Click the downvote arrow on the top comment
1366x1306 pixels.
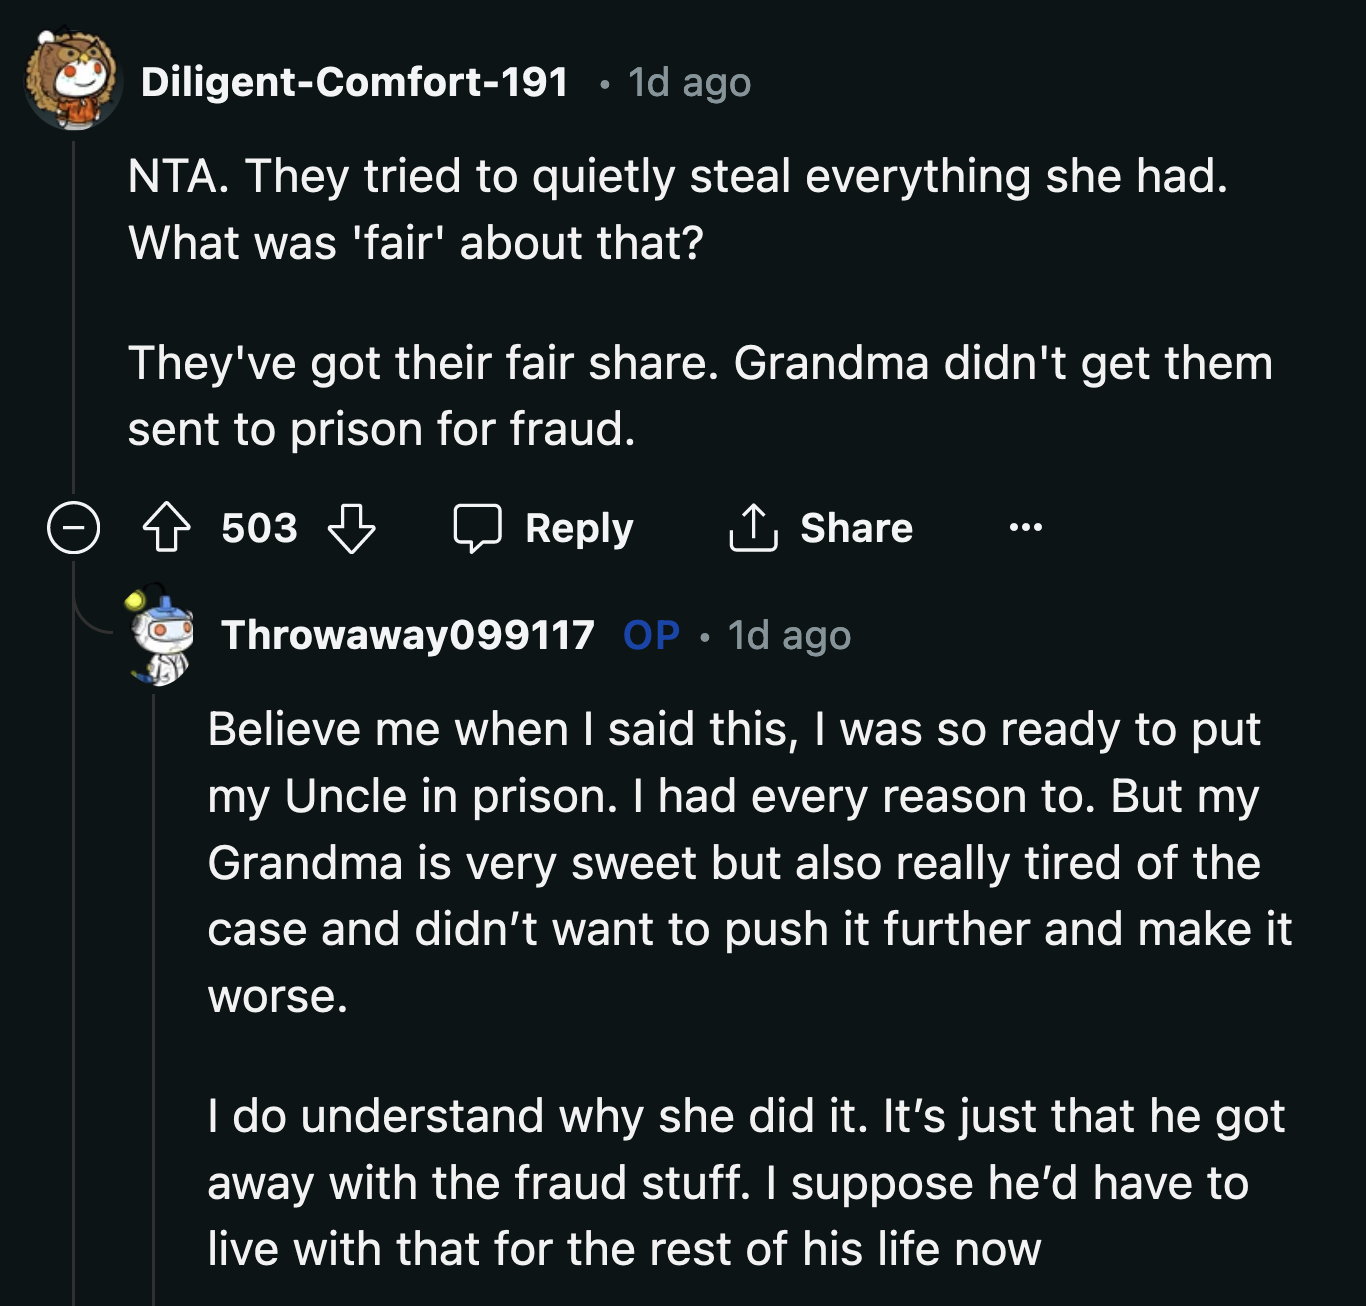pos(352,530)
